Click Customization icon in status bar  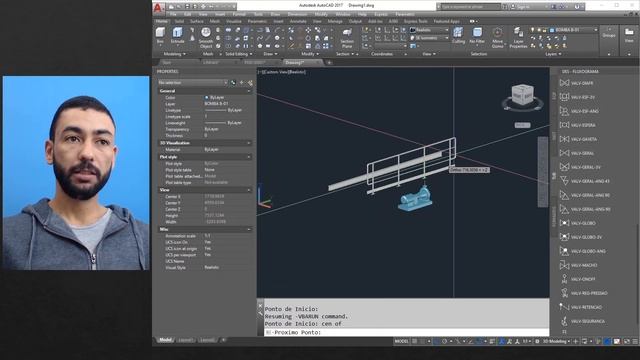click(635, 341)
